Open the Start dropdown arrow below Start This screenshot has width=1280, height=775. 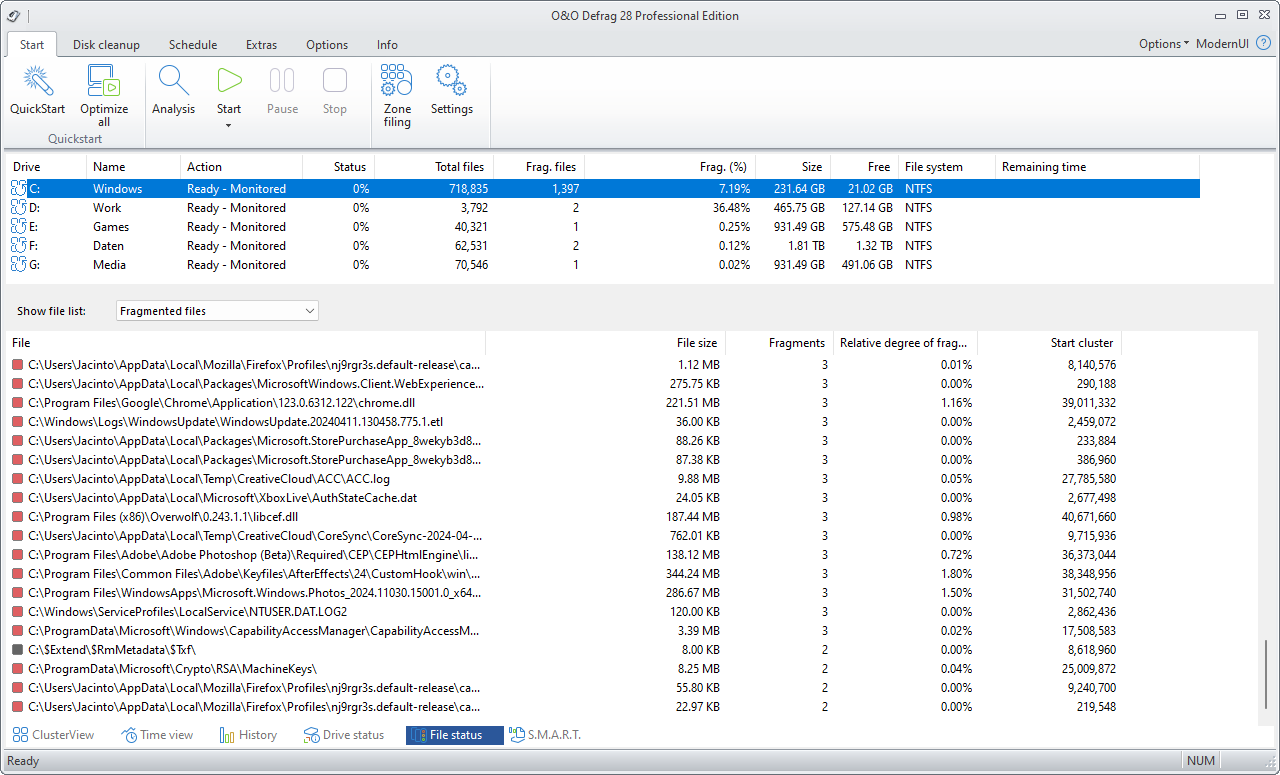[x=228, y=125]
